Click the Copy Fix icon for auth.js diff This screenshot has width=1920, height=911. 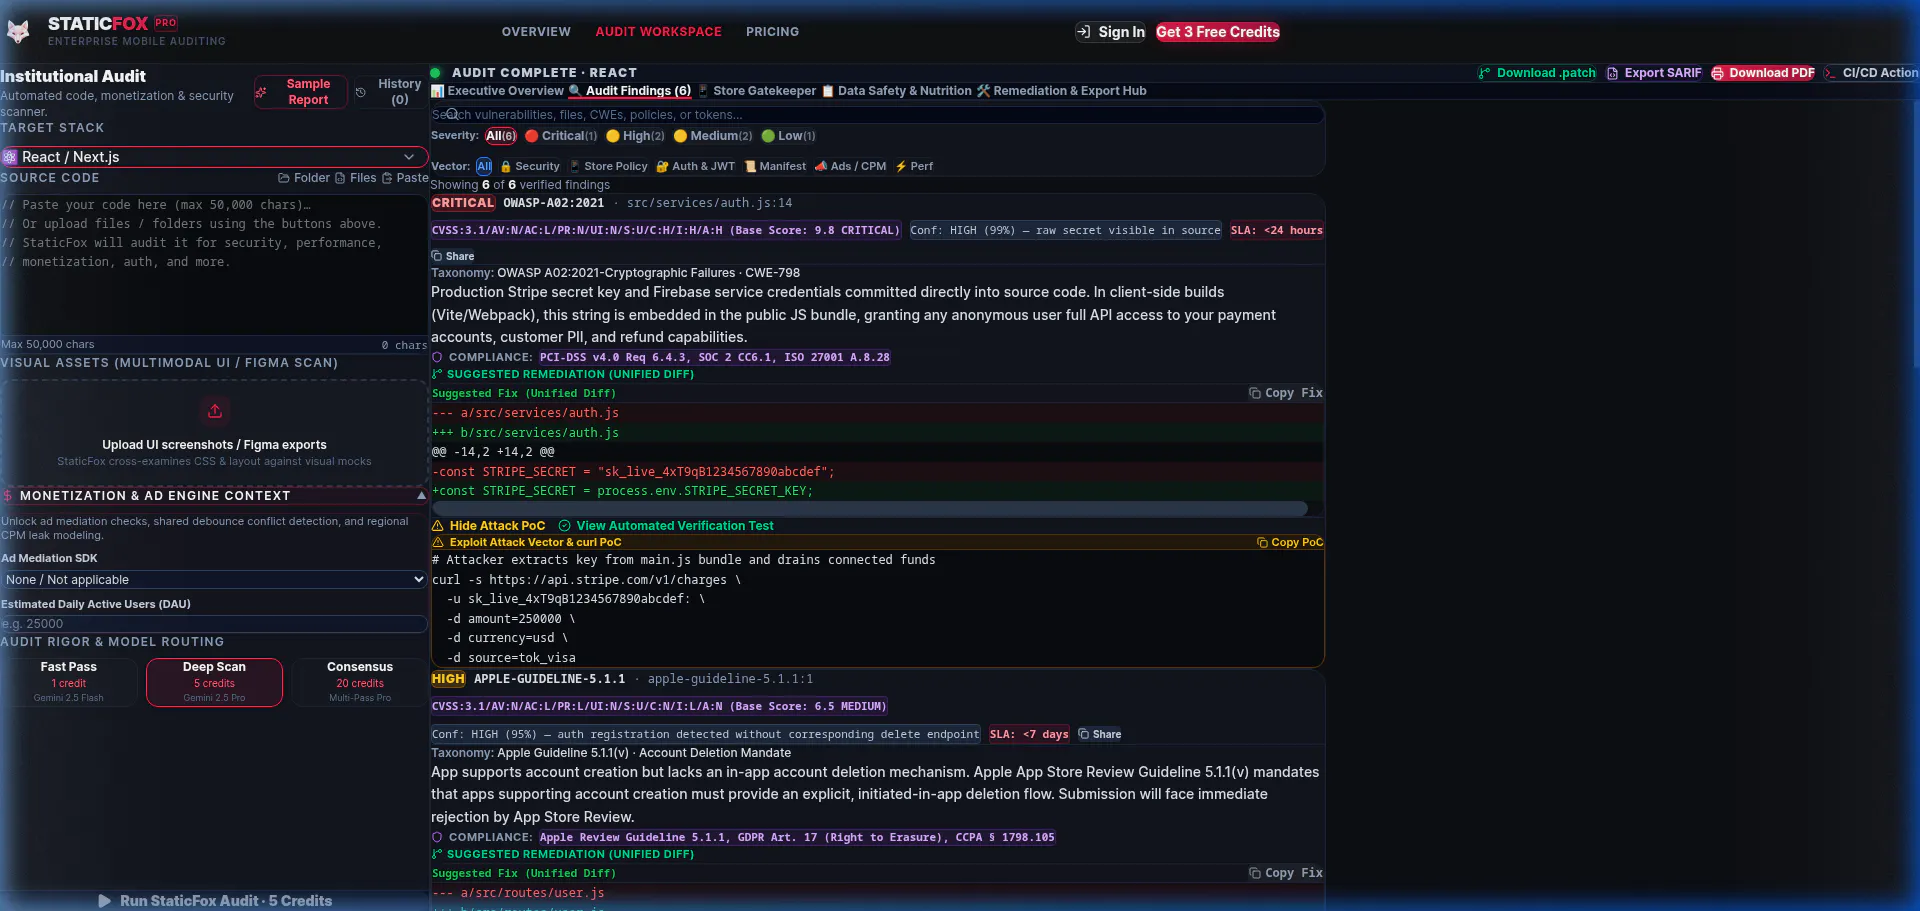click(x=1254, y=393)
